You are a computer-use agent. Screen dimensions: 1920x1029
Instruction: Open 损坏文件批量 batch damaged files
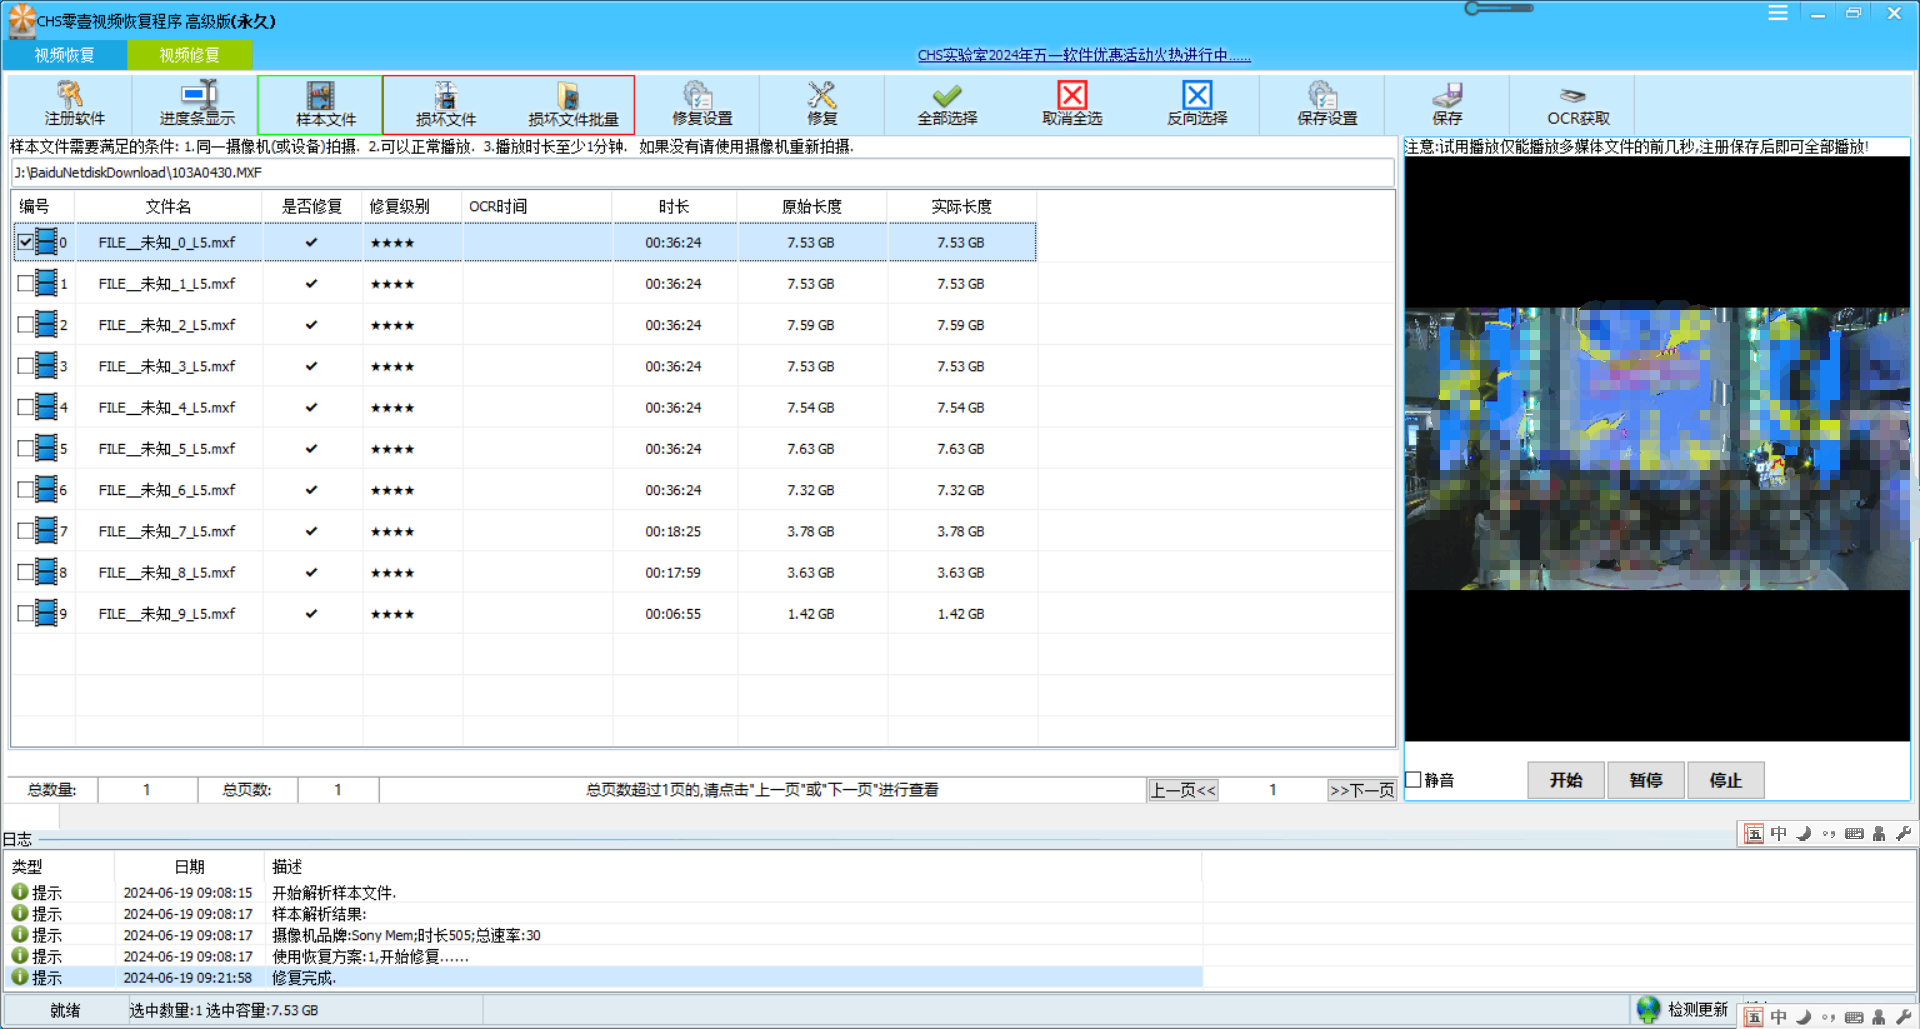pyautogui.click(x=572, y=104)
